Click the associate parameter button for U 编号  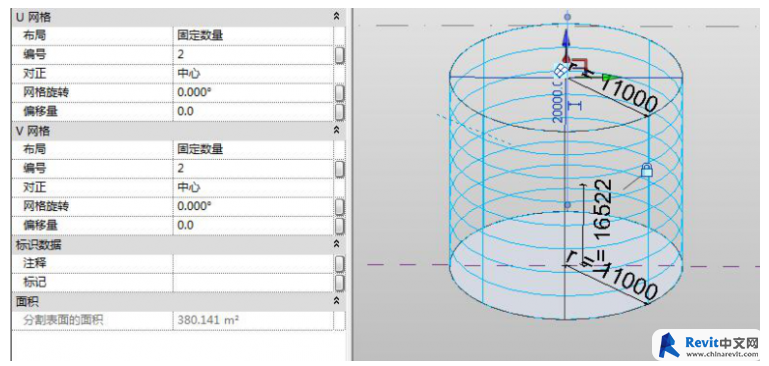coord(339,55)
